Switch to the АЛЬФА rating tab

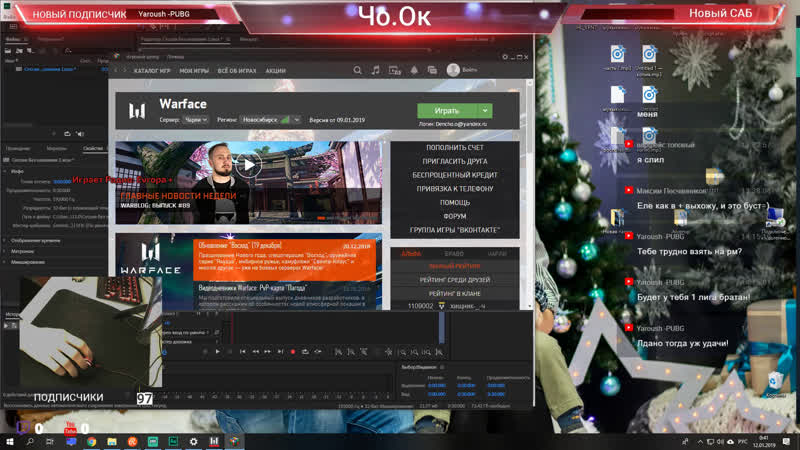(411, 254)
